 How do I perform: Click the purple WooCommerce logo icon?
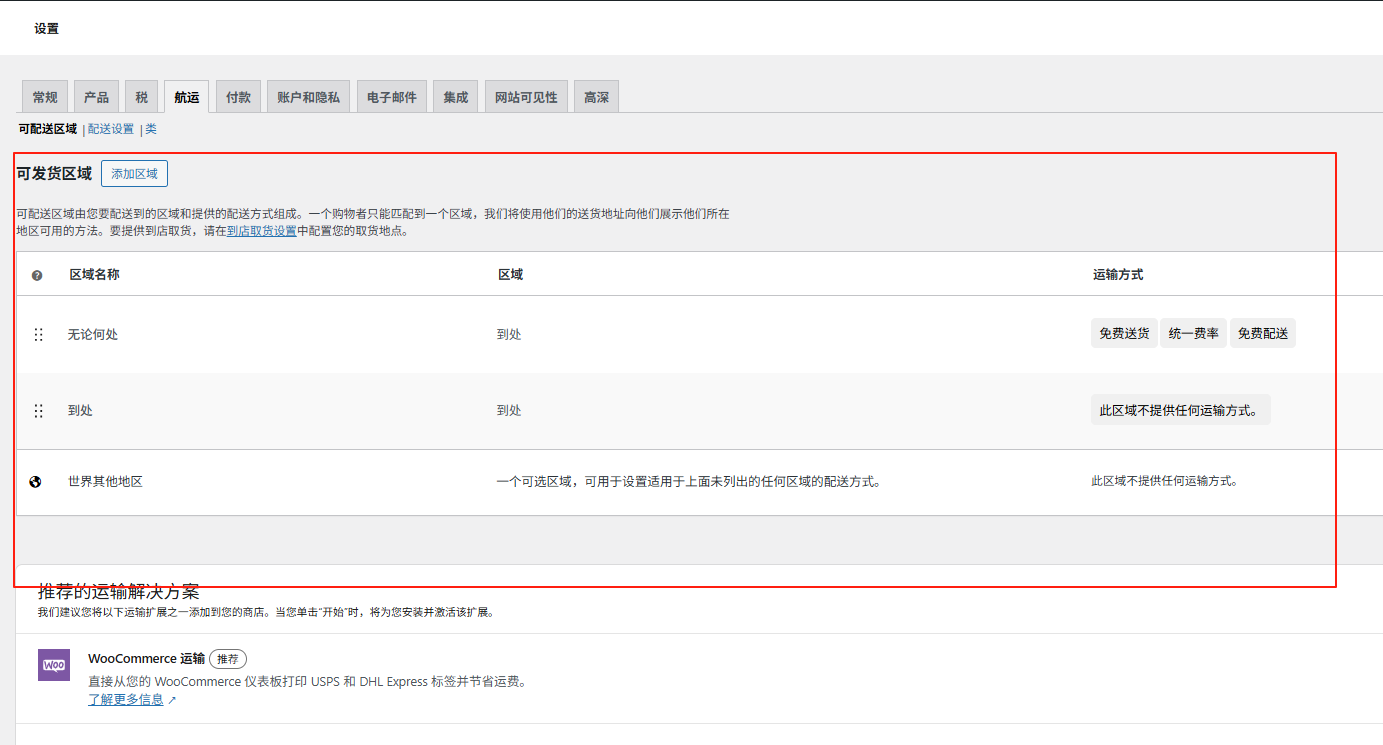54,665
